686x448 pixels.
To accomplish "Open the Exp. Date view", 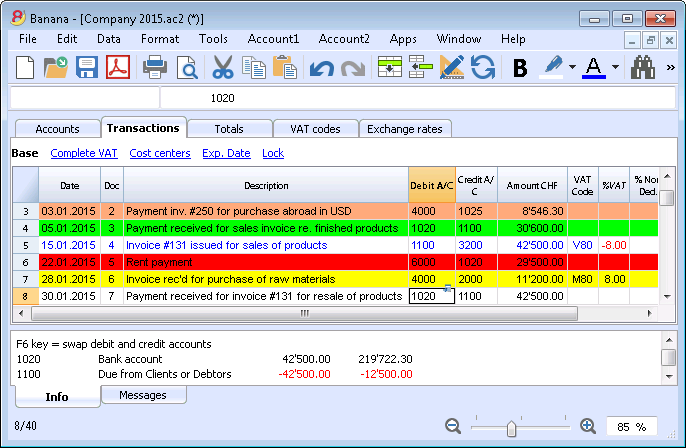I will pos(226,153).
